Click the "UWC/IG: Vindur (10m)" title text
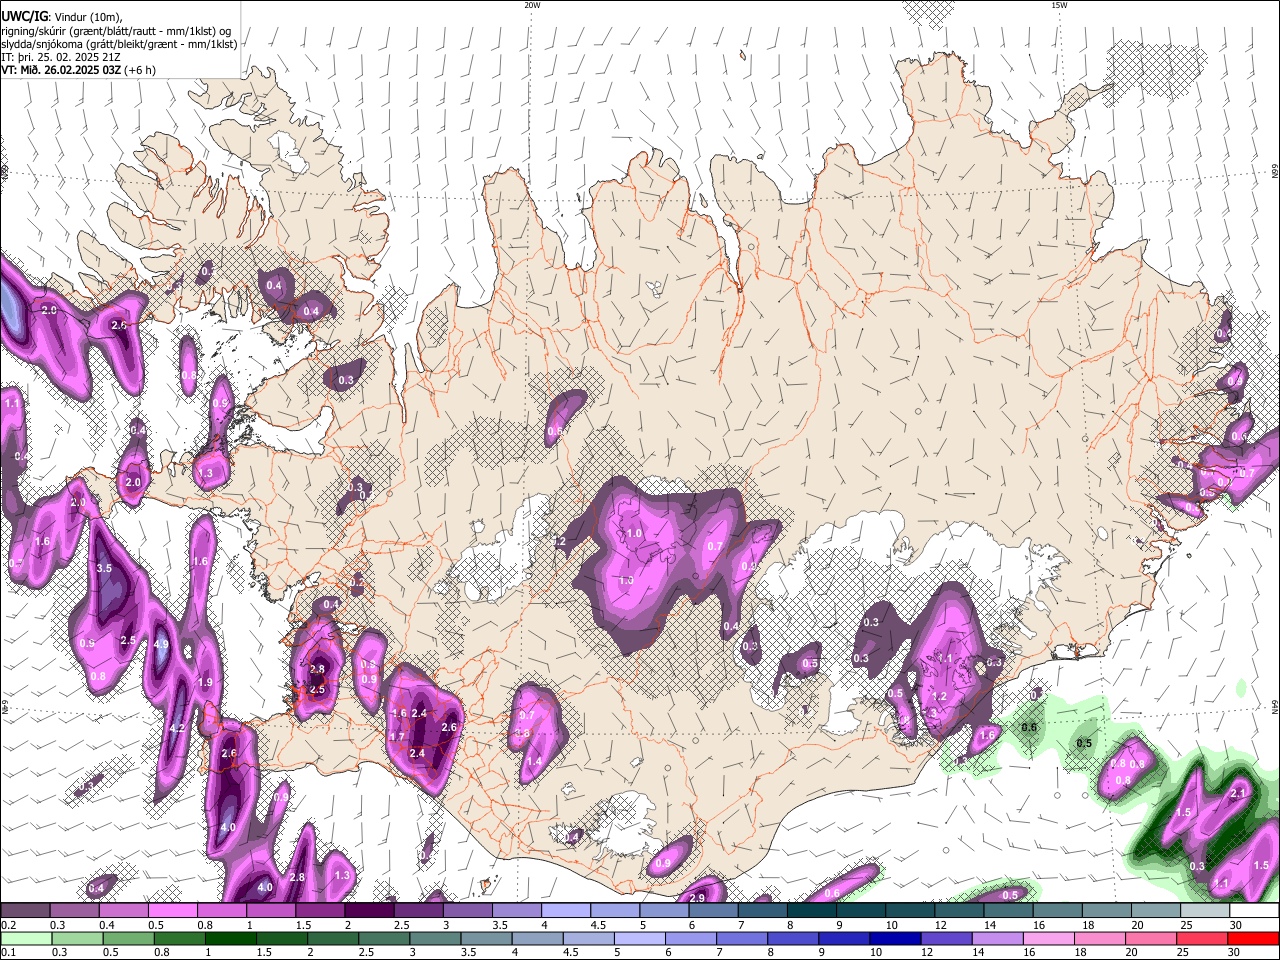 click(x=62, y=16)
